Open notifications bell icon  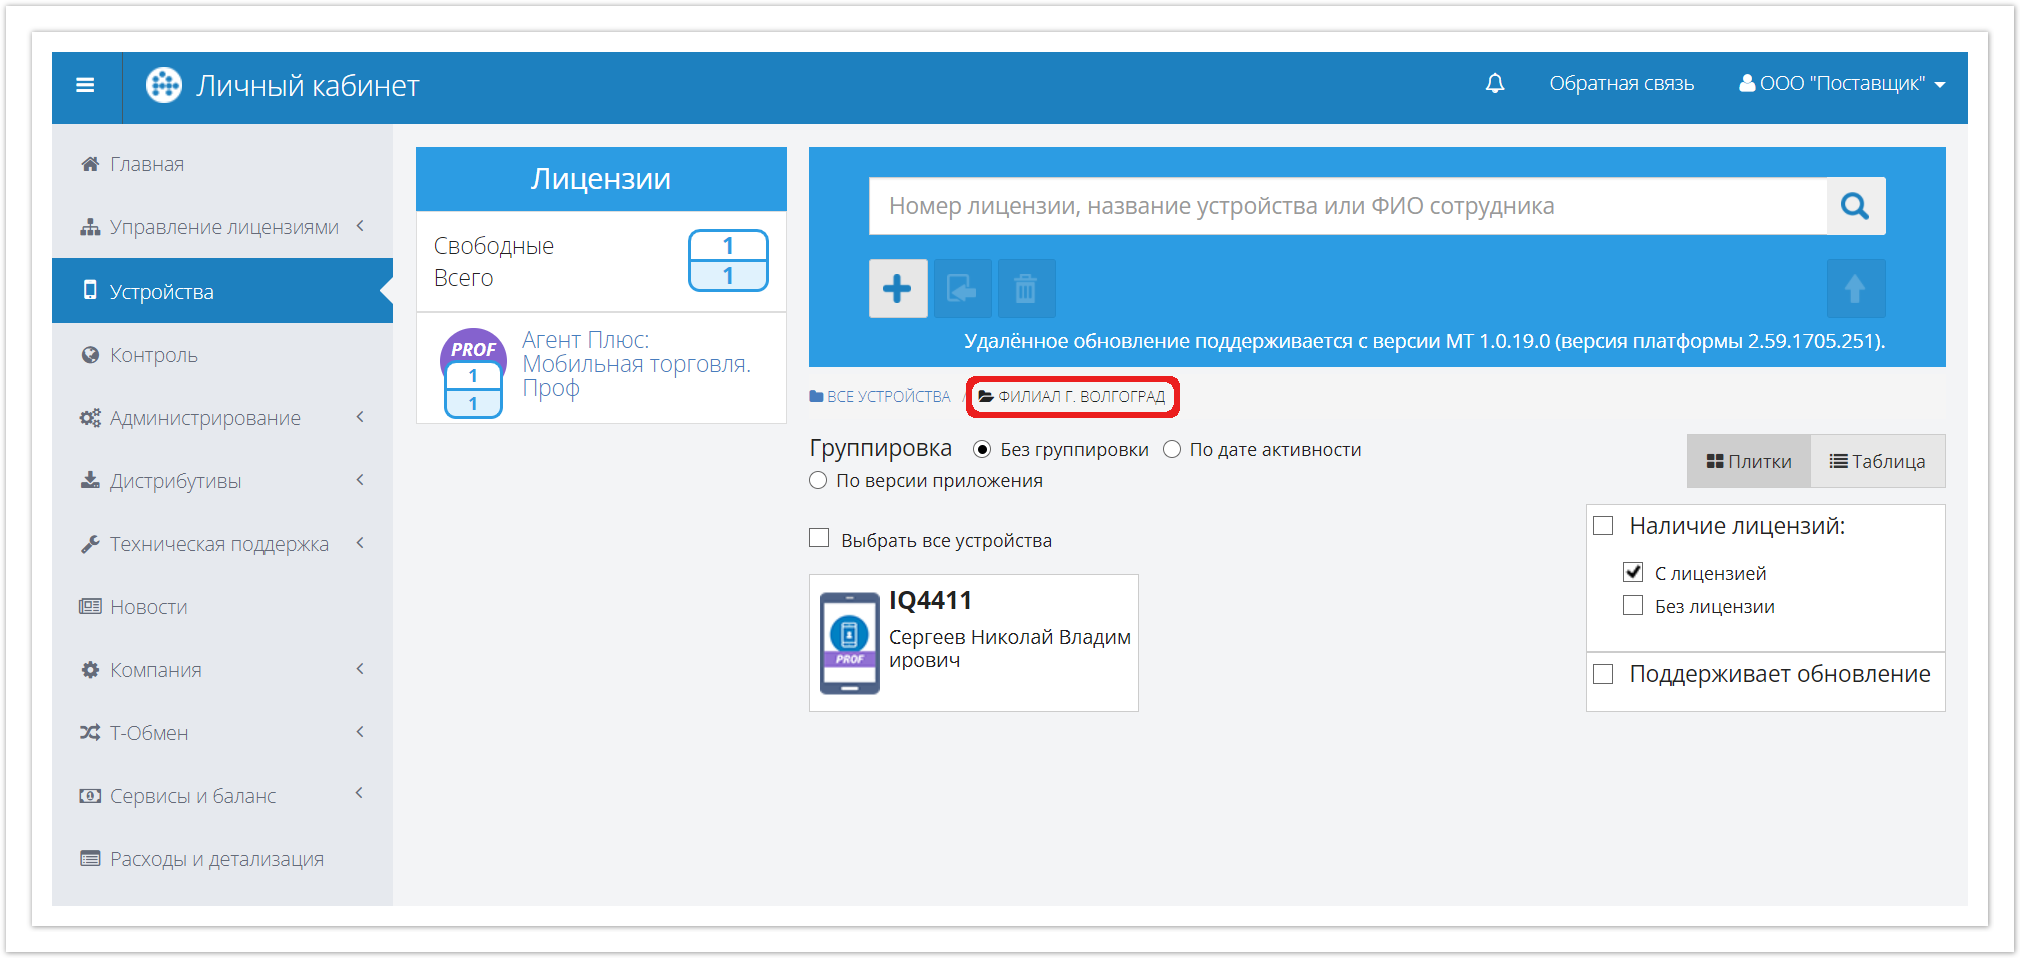tap(1494, 84)
